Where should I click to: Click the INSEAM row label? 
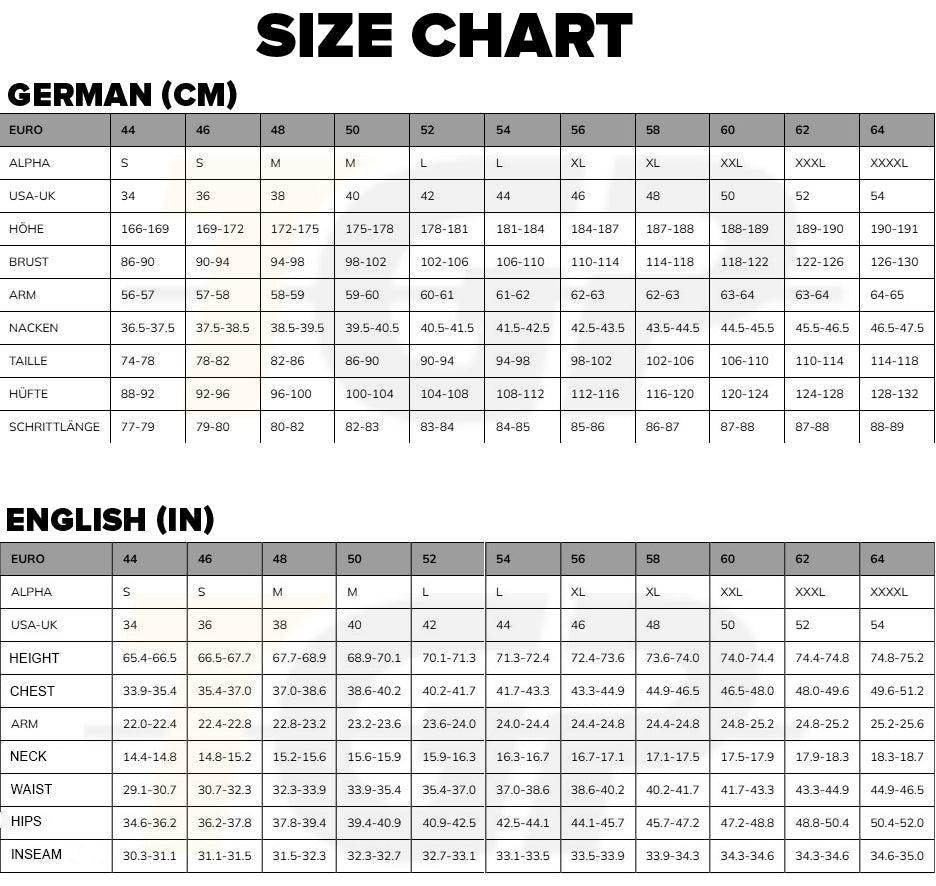[x=36, y=855]
